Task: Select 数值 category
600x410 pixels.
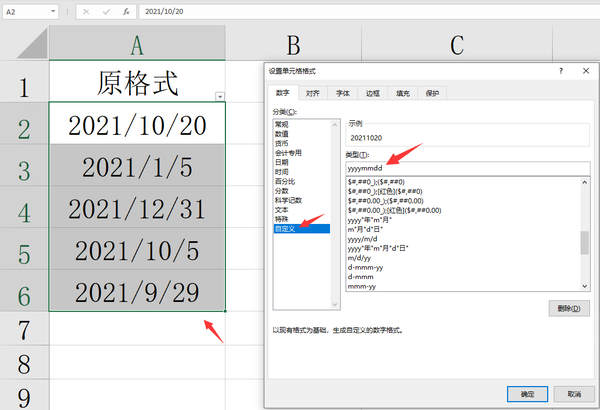Action: click(302, 134)
